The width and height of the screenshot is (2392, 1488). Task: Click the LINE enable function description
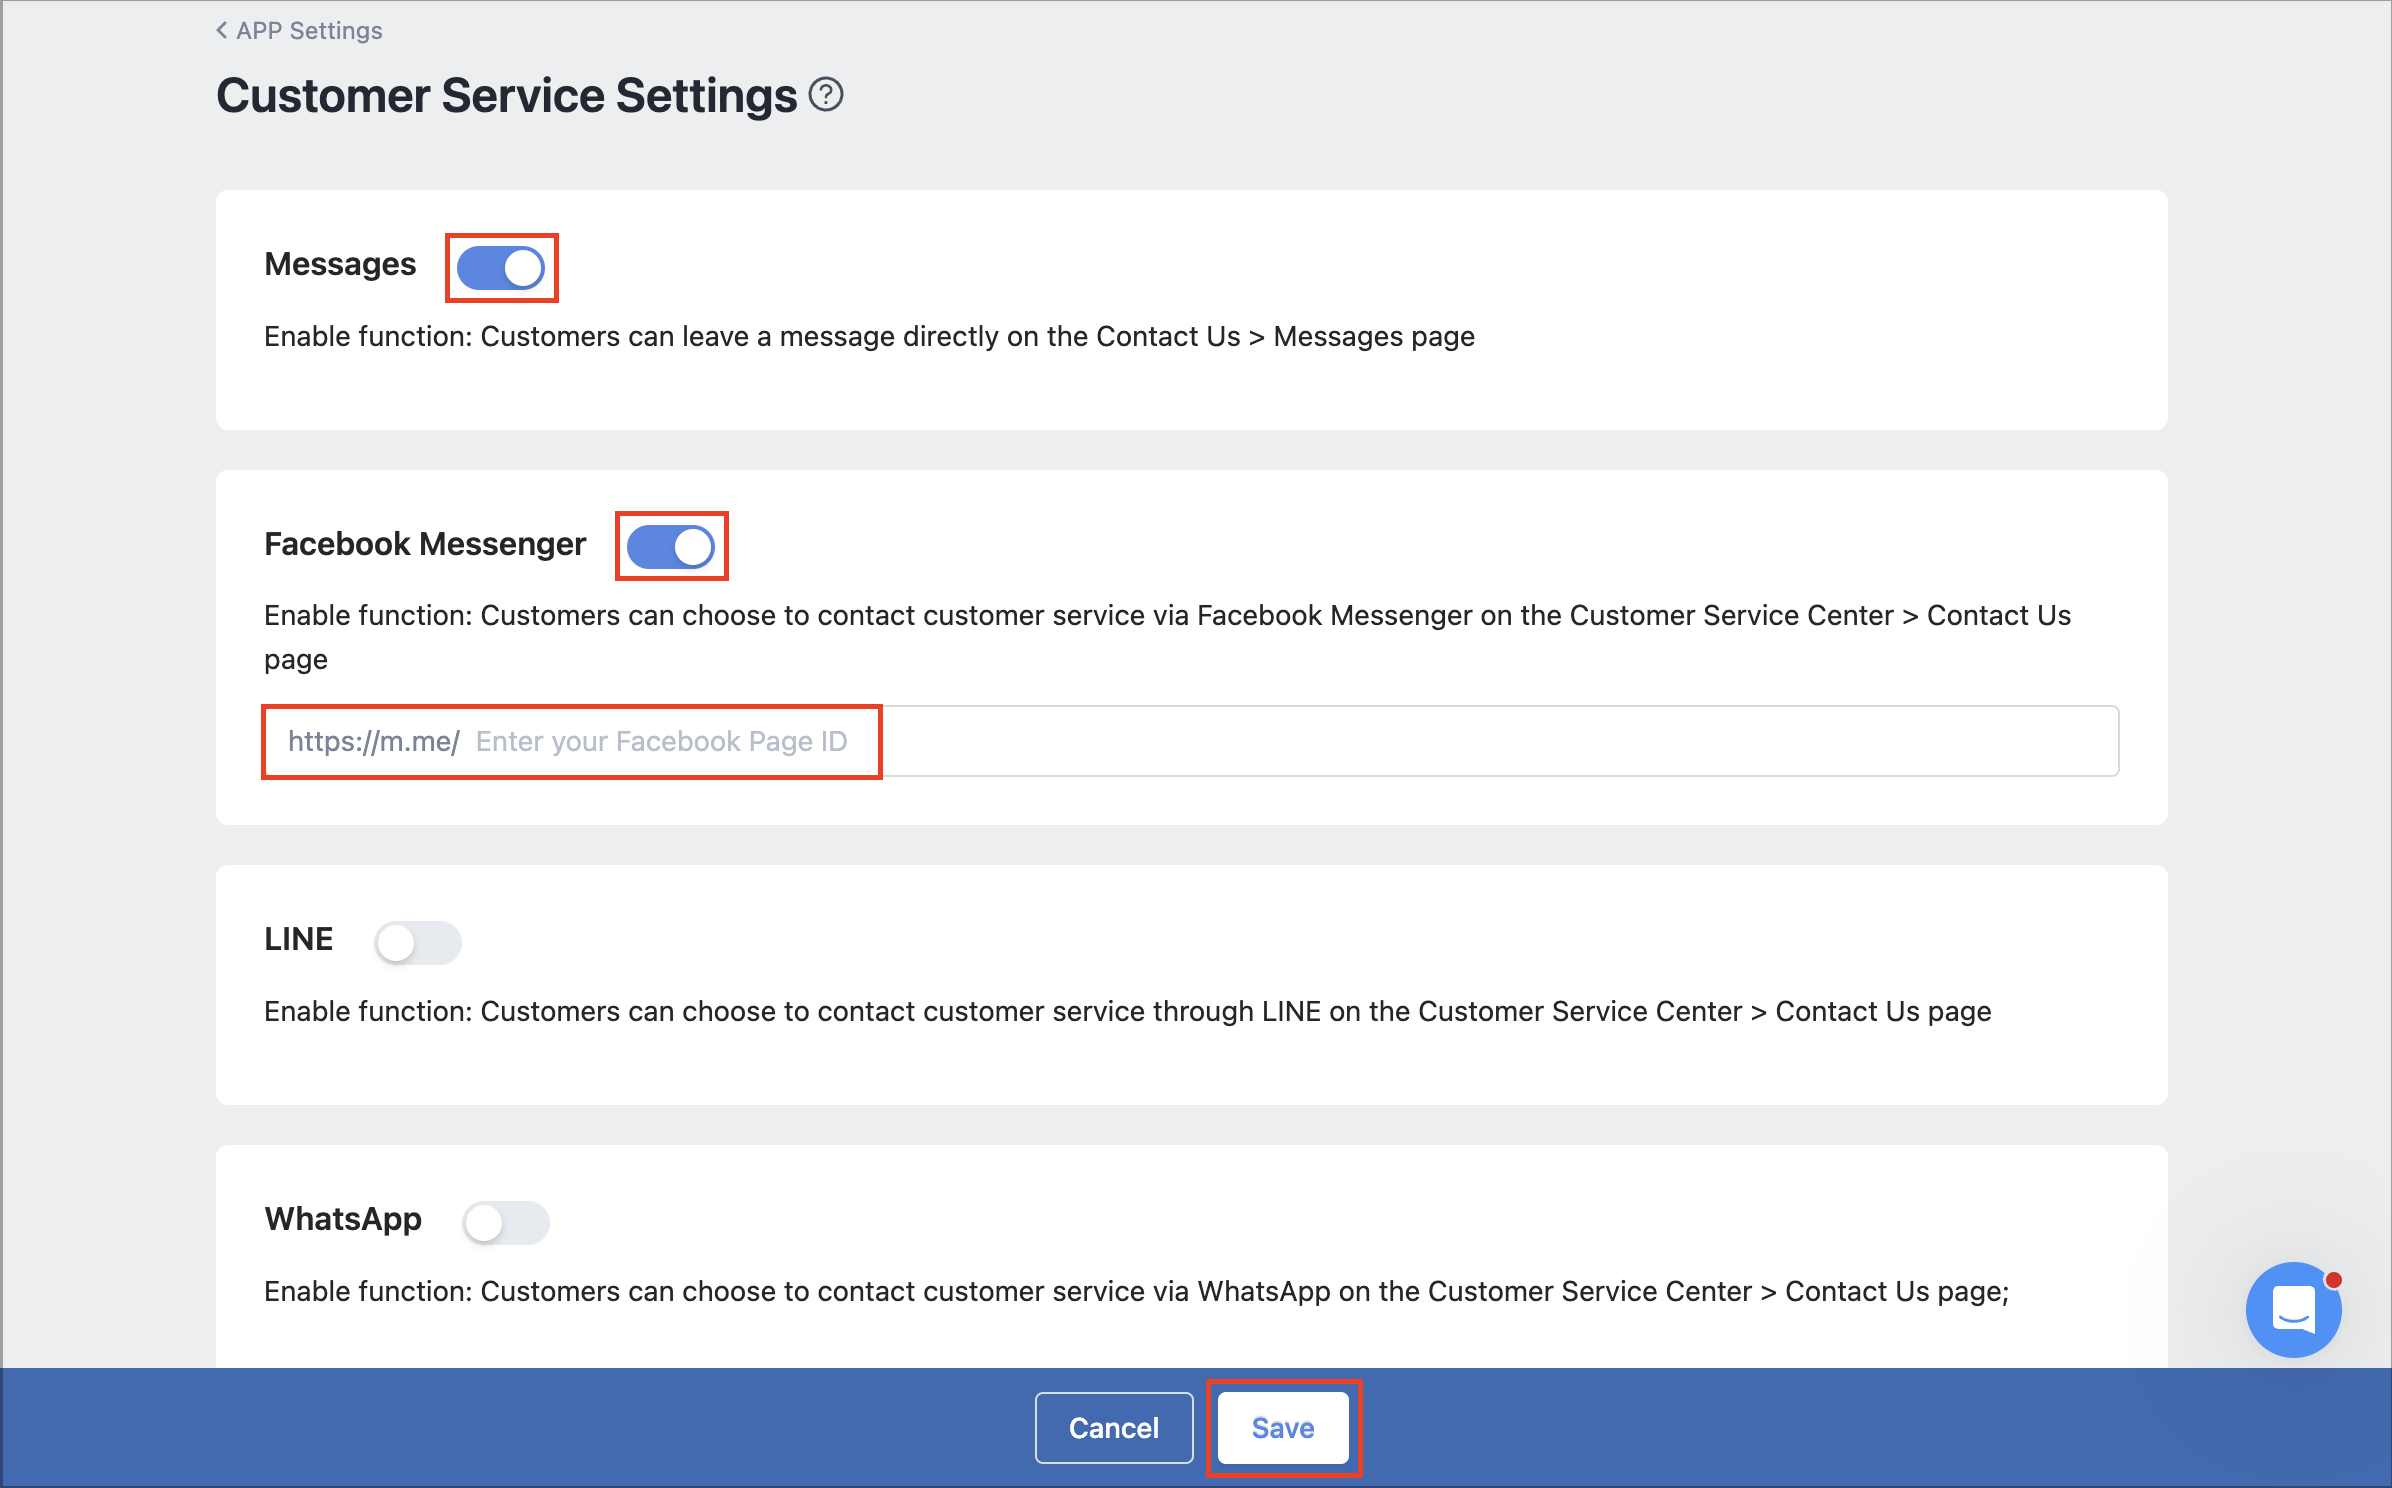[x=1127, y=1012]
